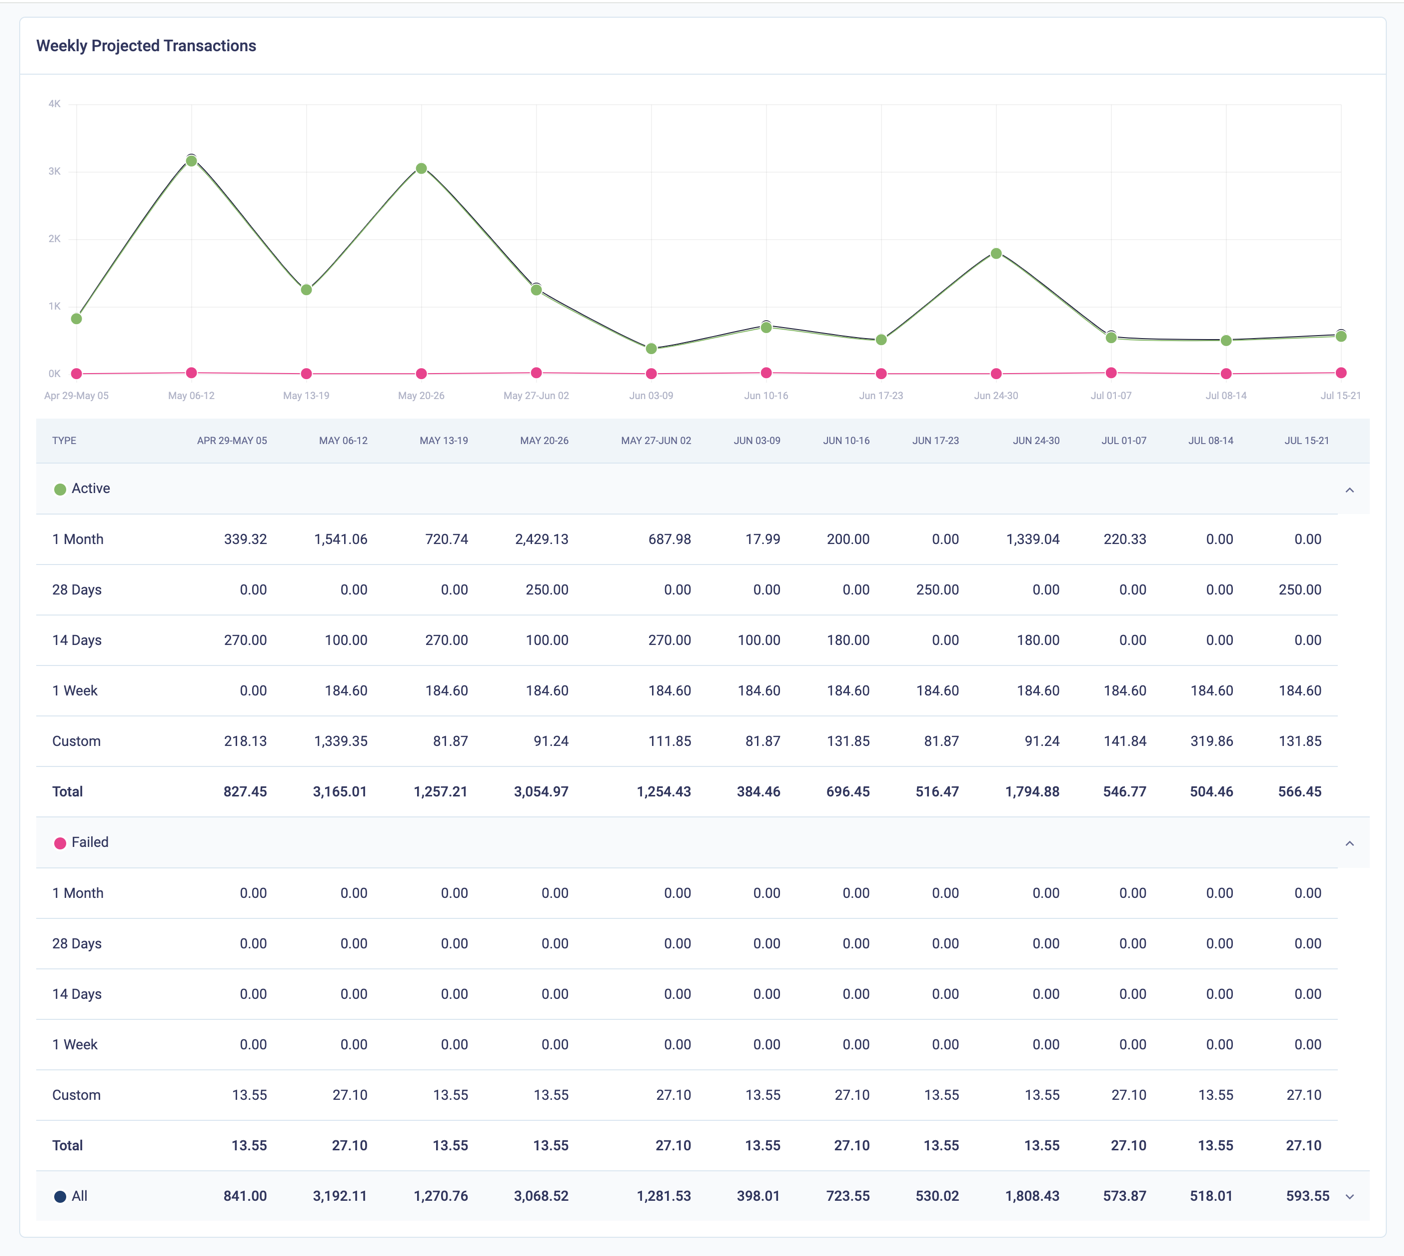Click Weekly Projected Transactions title
This screenshot has width=1404, height=1256.
(x=146, y=46)
